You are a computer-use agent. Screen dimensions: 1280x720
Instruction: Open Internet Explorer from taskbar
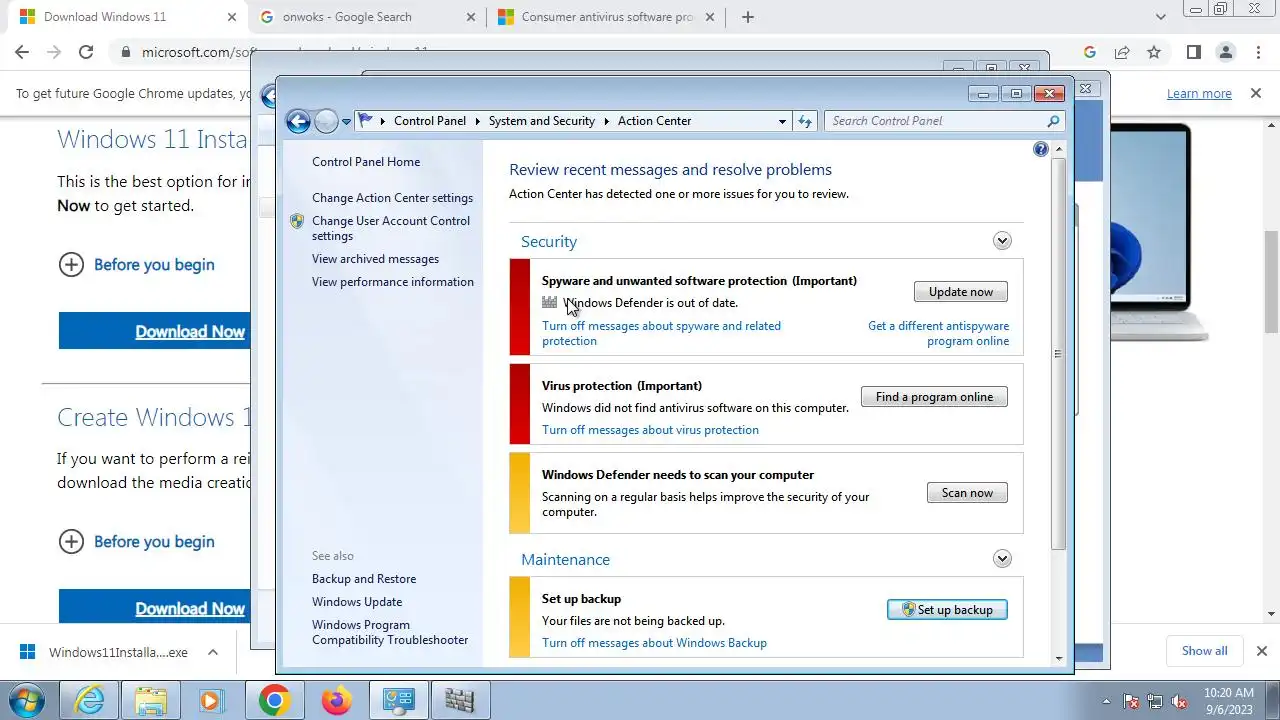coord(90,701)
